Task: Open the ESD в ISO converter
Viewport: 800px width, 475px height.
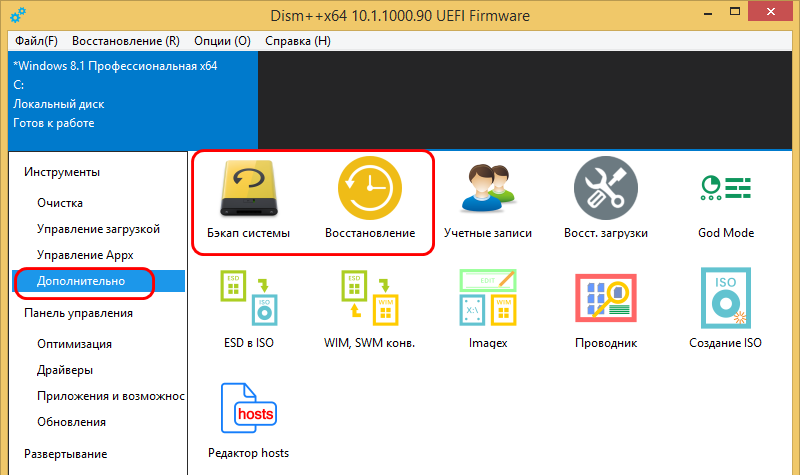Action: (x=248, y=310)
